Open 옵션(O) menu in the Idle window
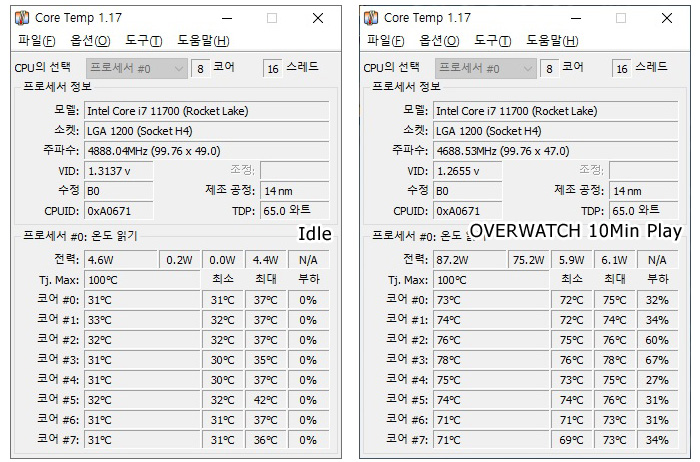This screenshot has height=462, width=700. (90, 41)
